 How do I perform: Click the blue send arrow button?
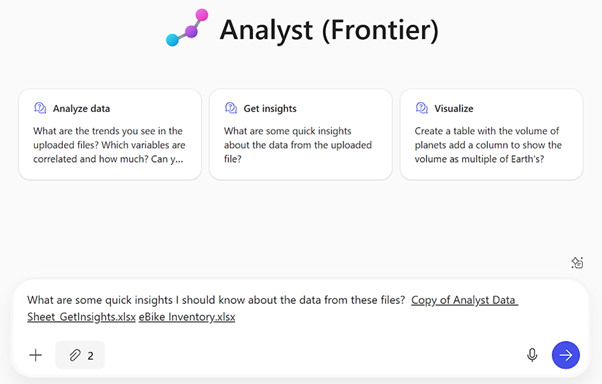point(566,355)
